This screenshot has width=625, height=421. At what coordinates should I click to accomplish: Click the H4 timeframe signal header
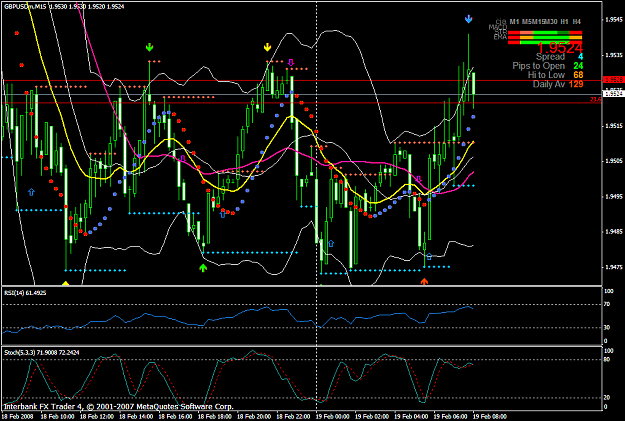click(x=577, y=22)
